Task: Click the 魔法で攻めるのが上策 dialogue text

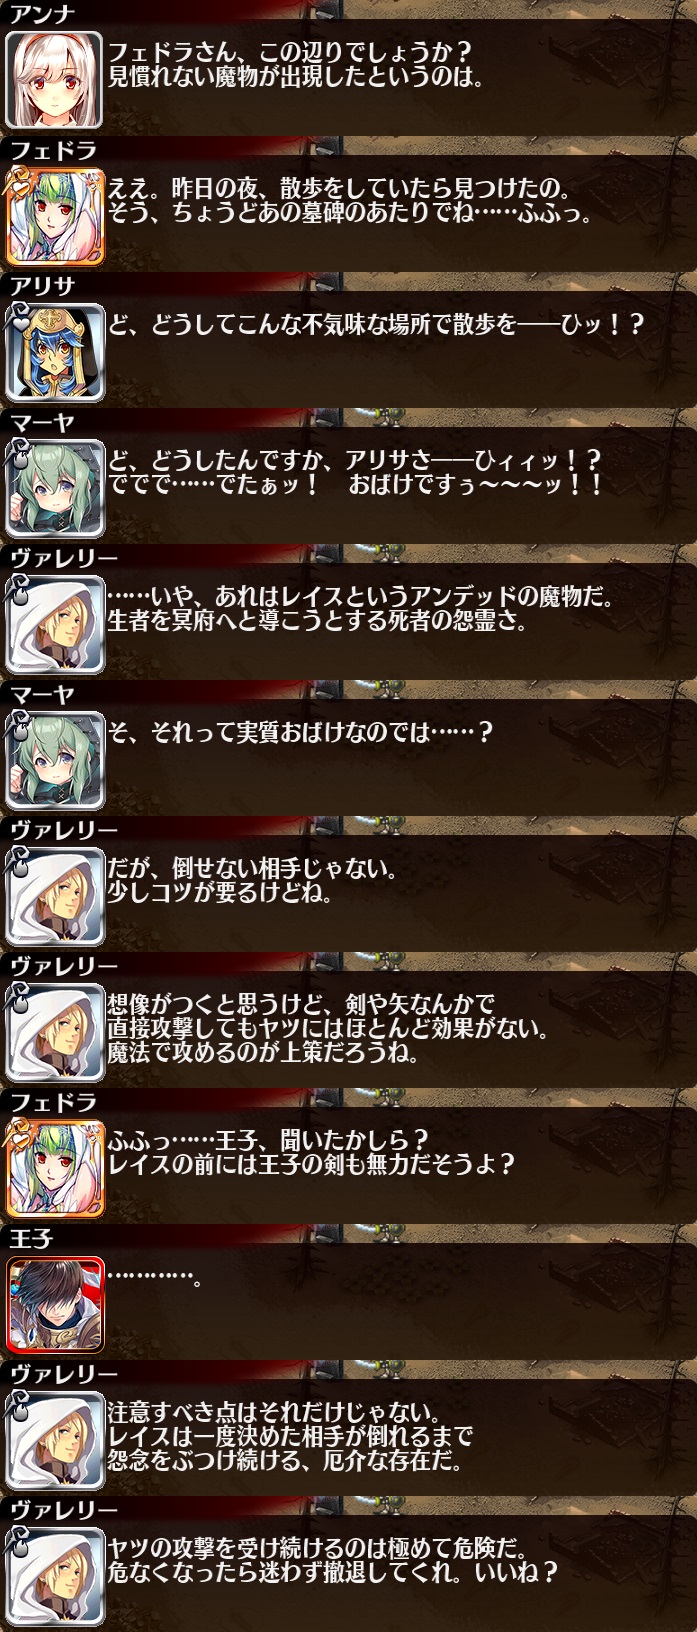Action: coord(263,1053)
